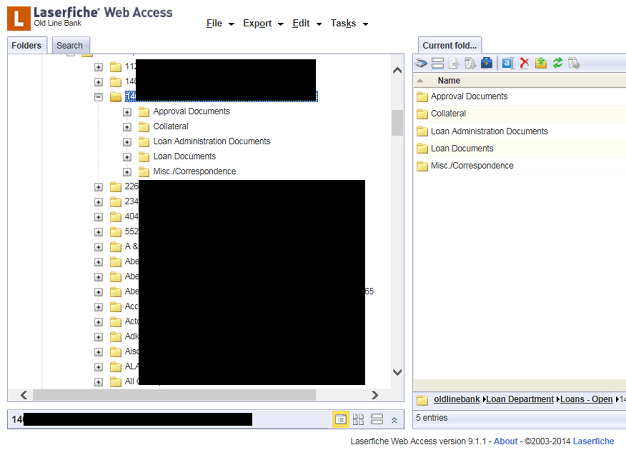Open the Laserfiche footer link
Viewport: 626px width, 450px height.
593,441
